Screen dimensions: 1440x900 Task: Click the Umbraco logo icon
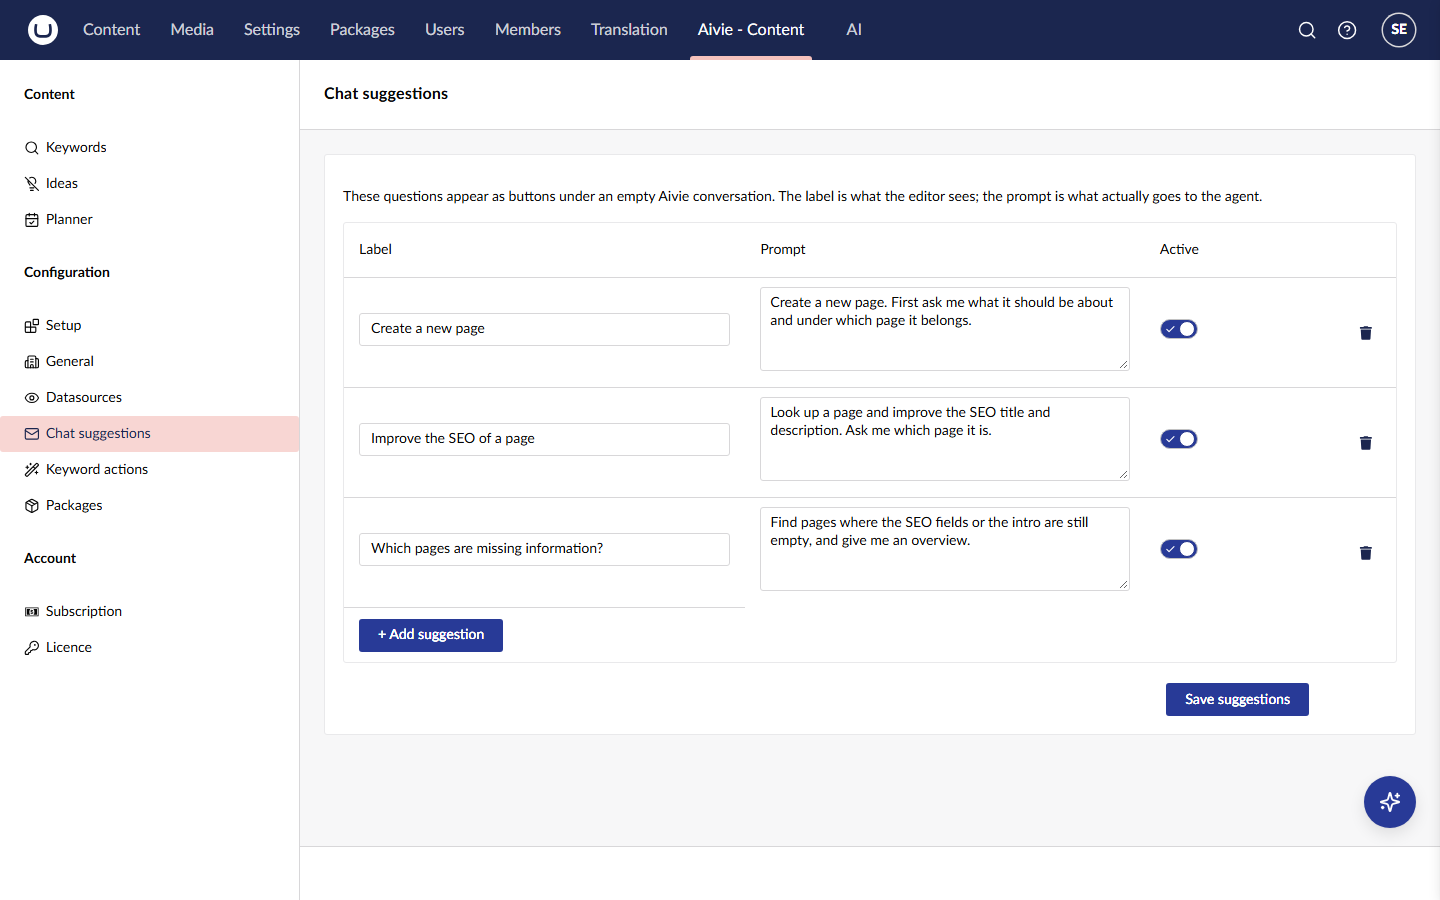43,30
